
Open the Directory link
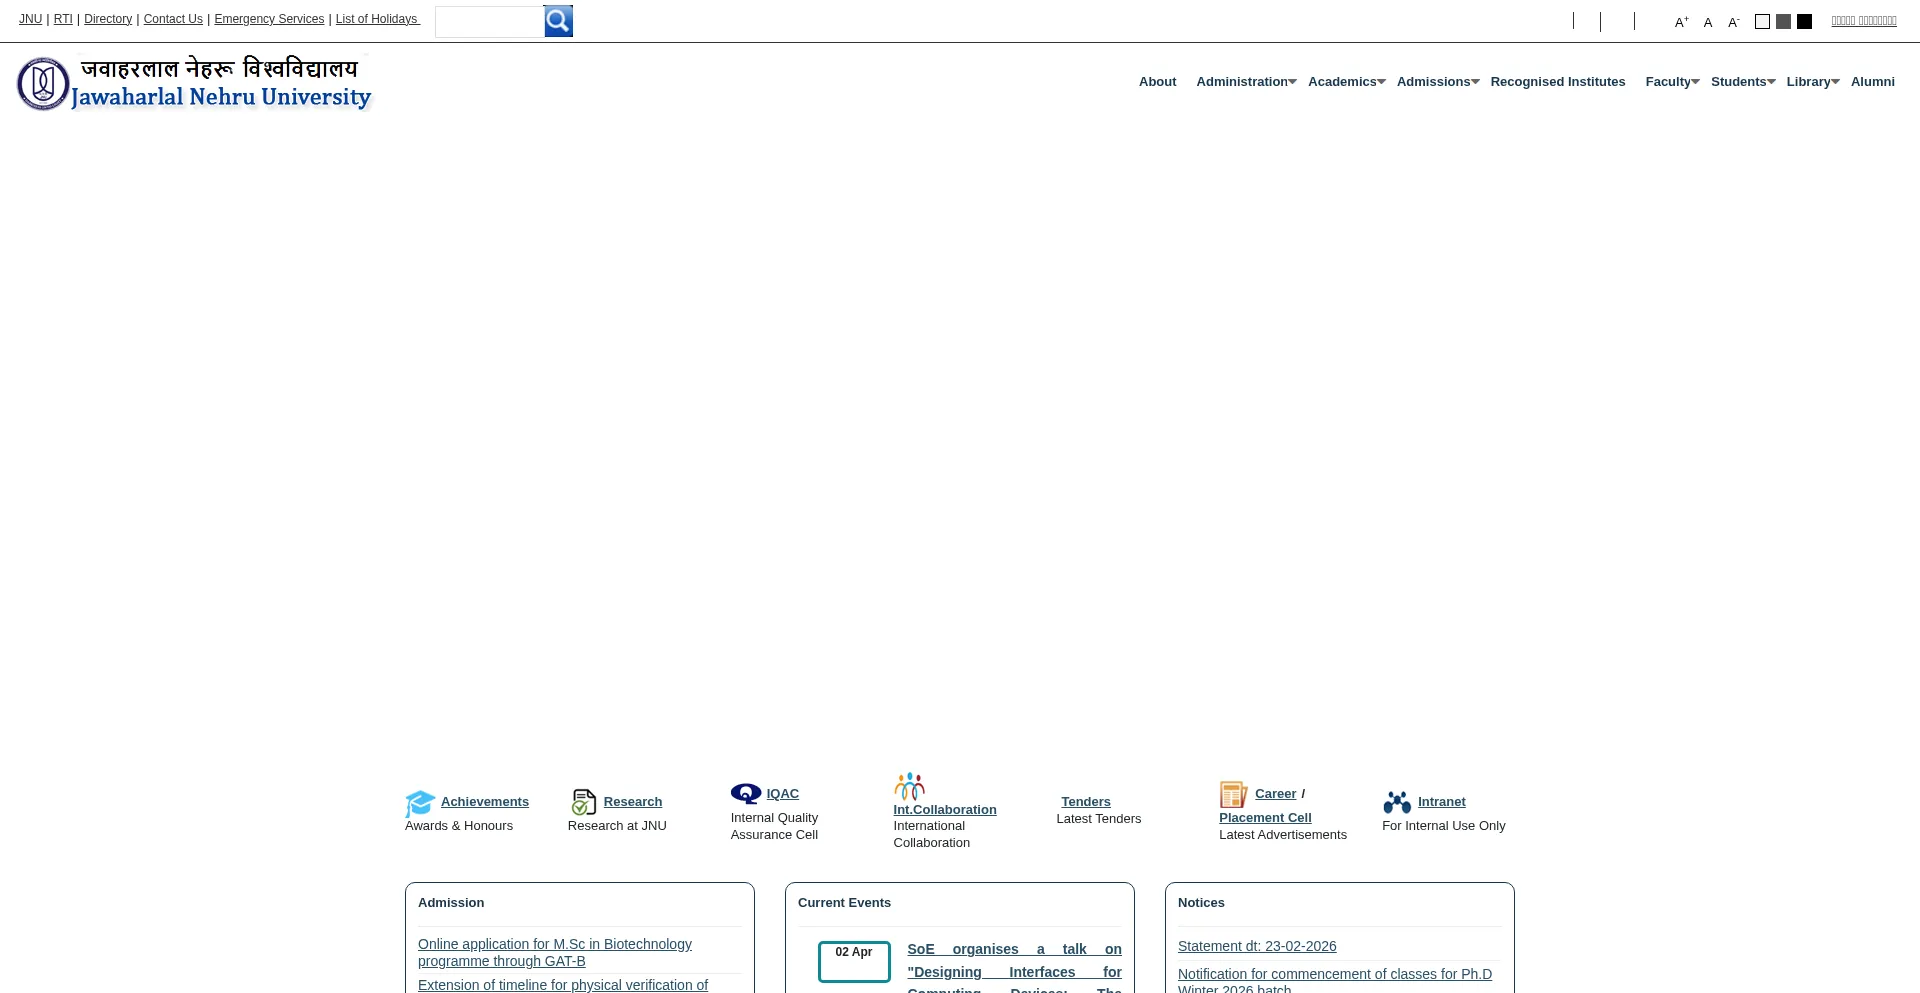(x=108, y=19)
